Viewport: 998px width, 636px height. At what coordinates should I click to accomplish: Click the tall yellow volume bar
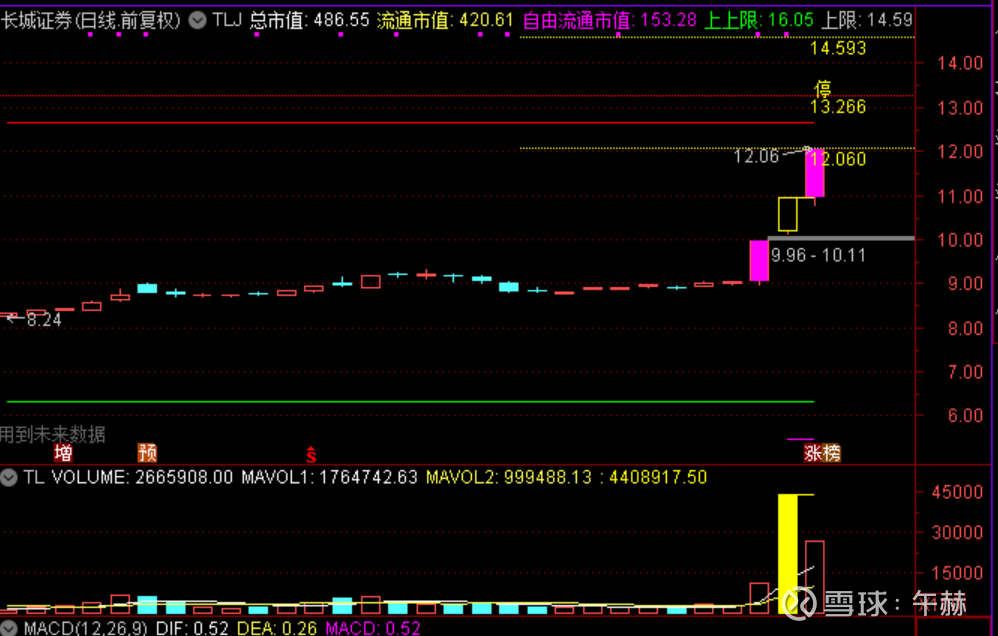788,554
